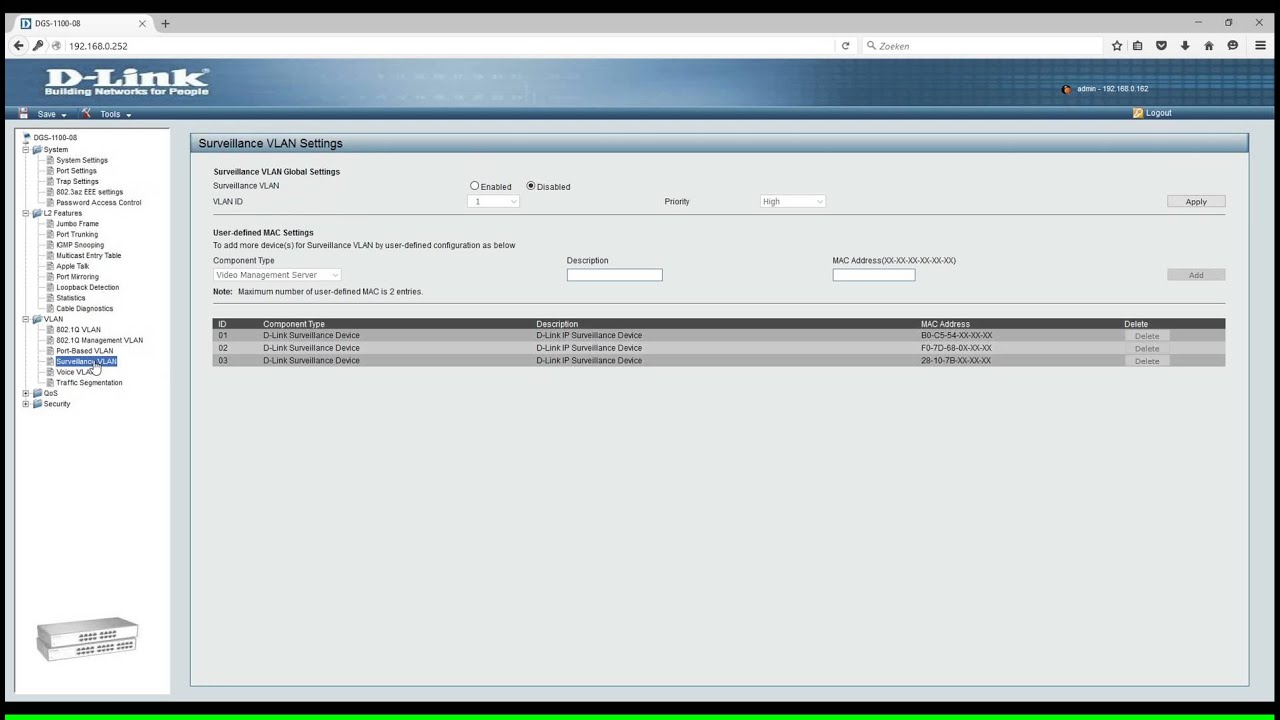
Task: Delete MAC entry 28-10-7B-XX-XX-XX
Action: 1147,361
